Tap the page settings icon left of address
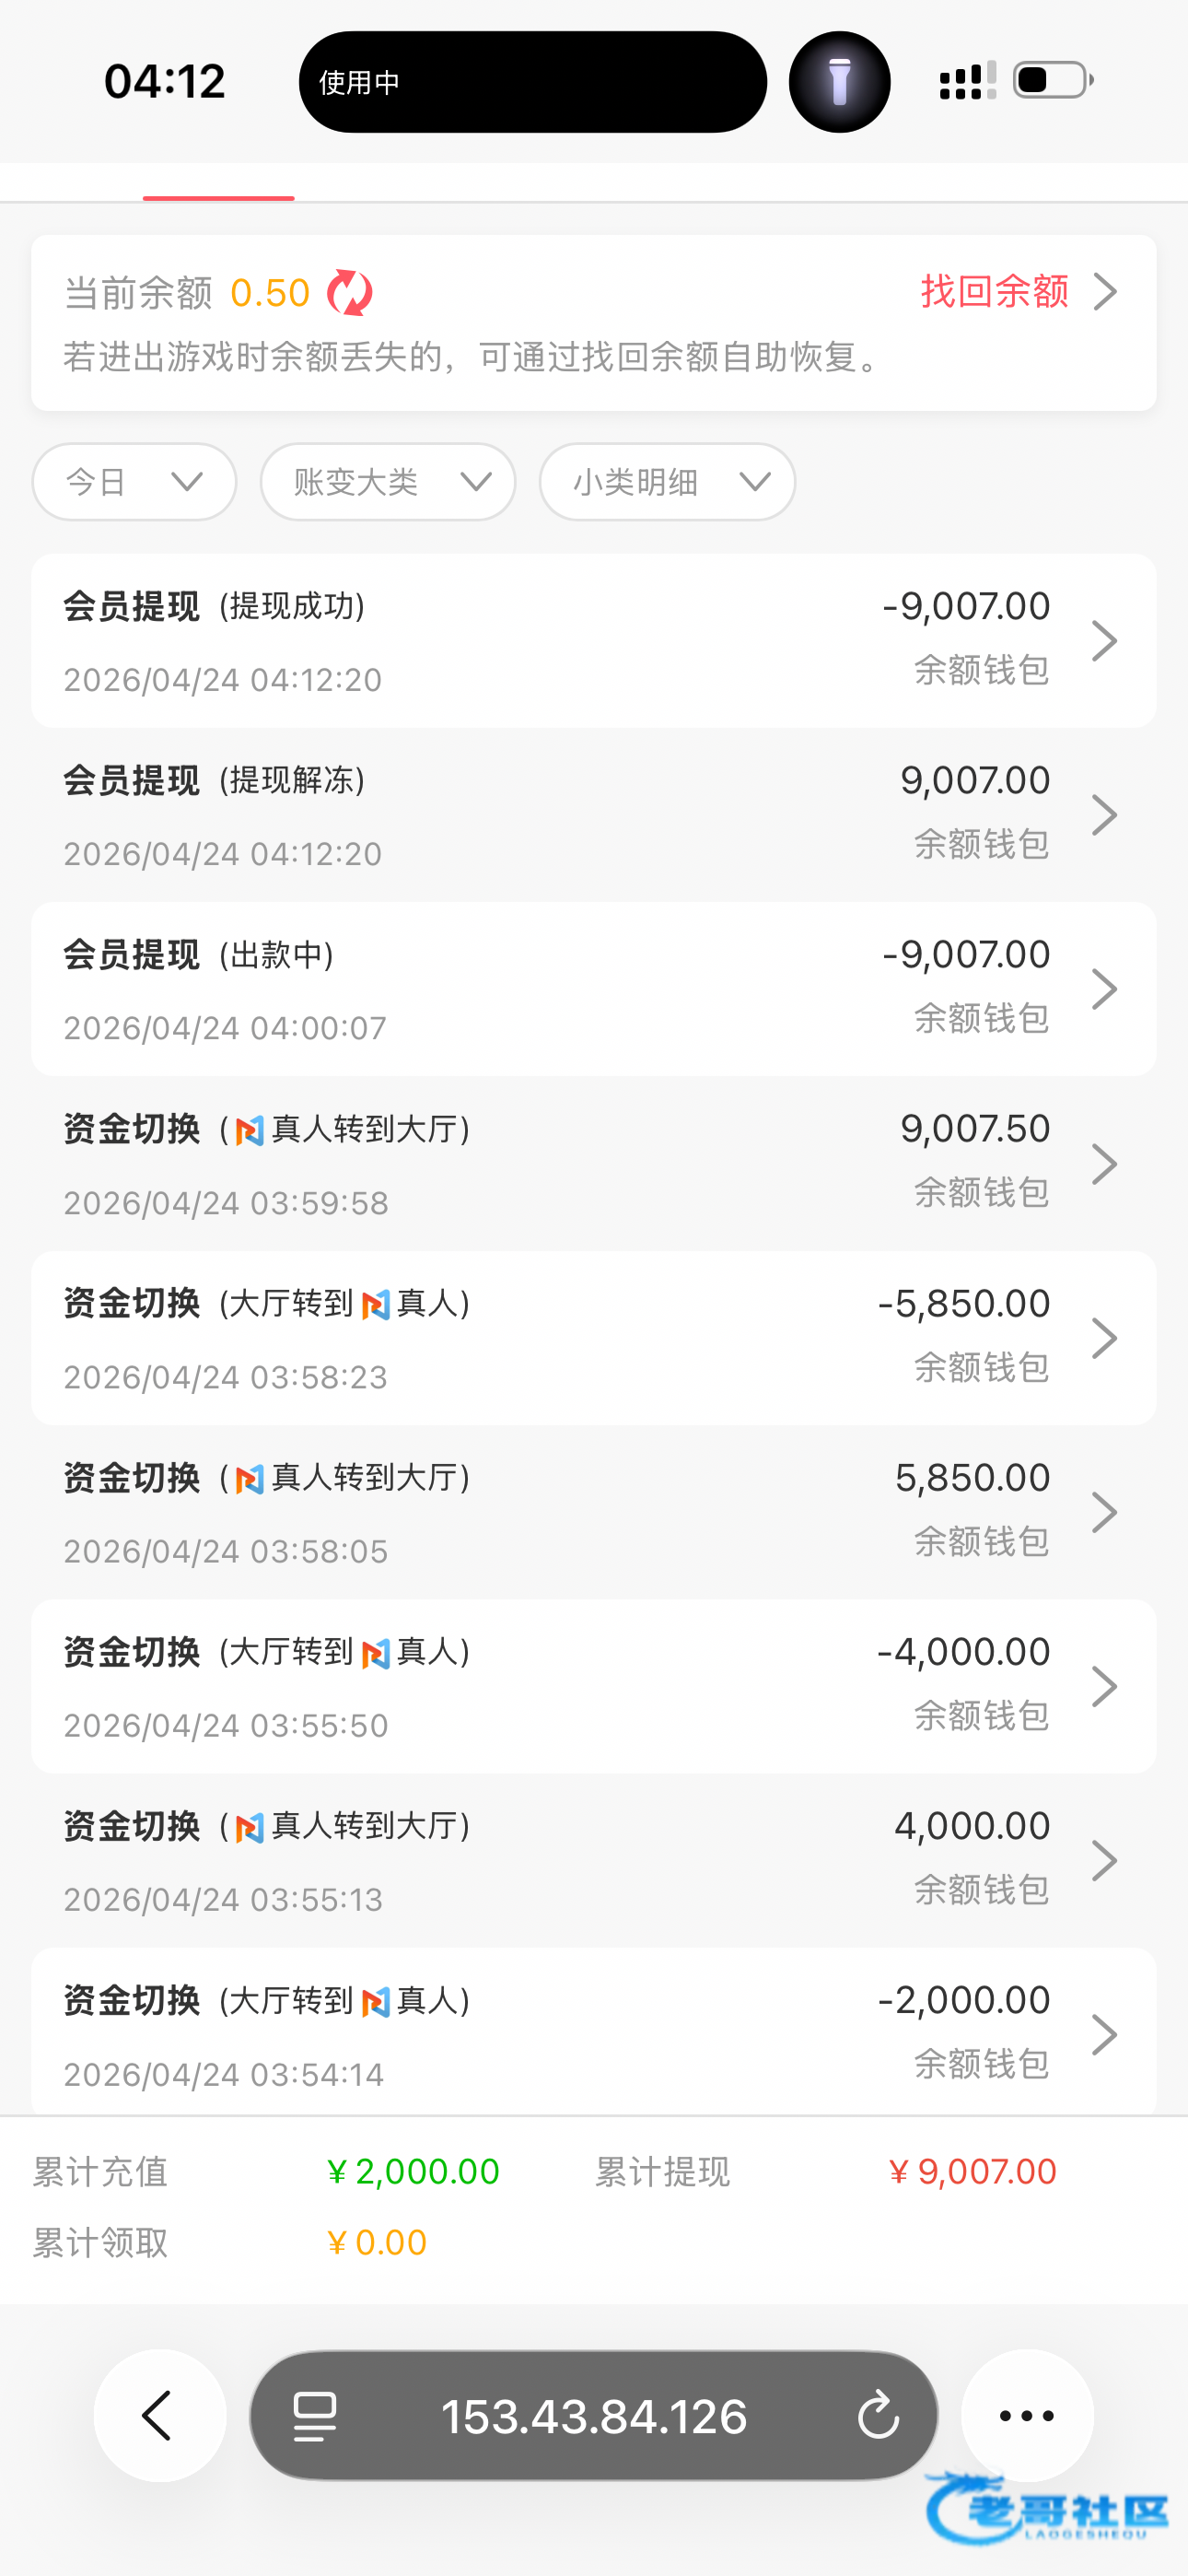Image resolution: width=1188 pixels, height=2576 pixels. click(x=315, y=2416)
